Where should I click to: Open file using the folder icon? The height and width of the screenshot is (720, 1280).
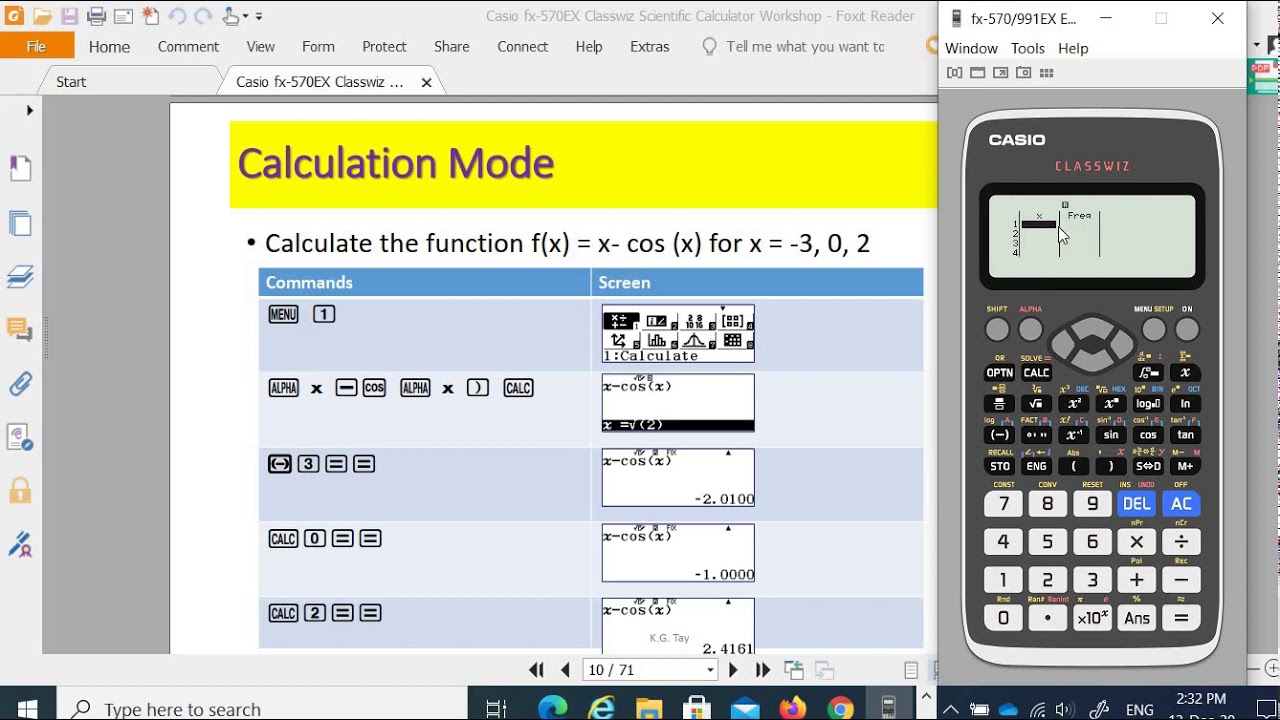(x=42, y=16)
